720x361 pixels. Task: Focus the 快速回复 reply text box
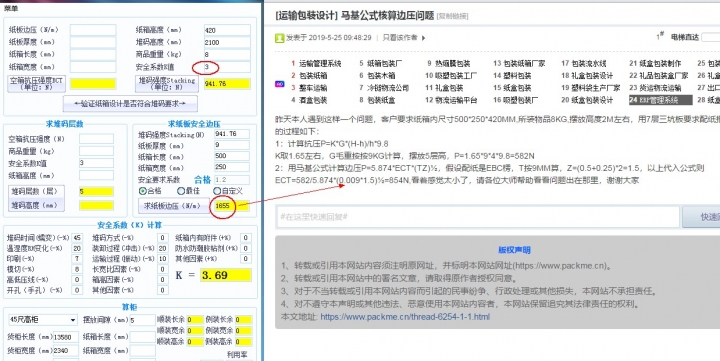(478, 217)
